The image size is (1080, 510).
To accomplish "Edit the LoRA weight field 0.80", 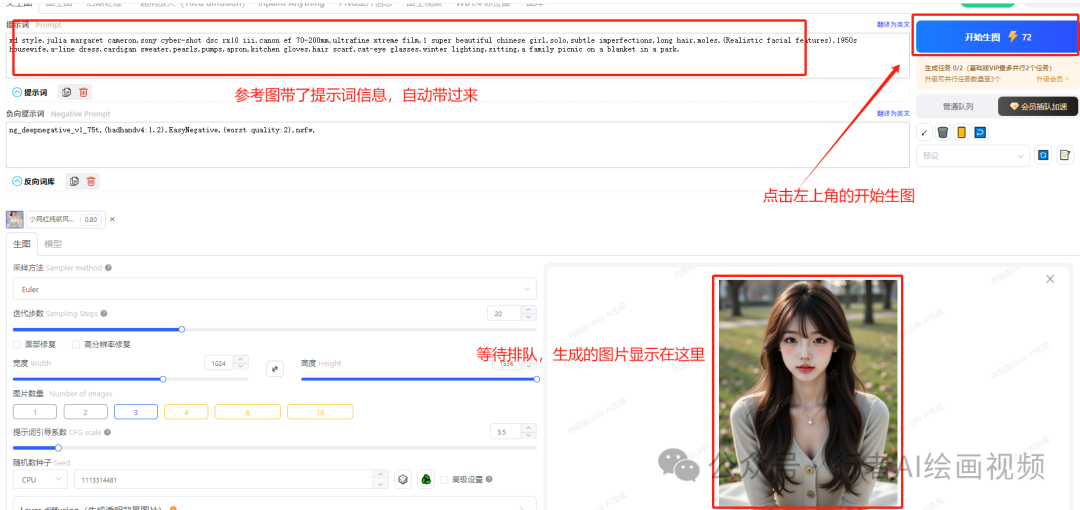I will coord(91,219).
